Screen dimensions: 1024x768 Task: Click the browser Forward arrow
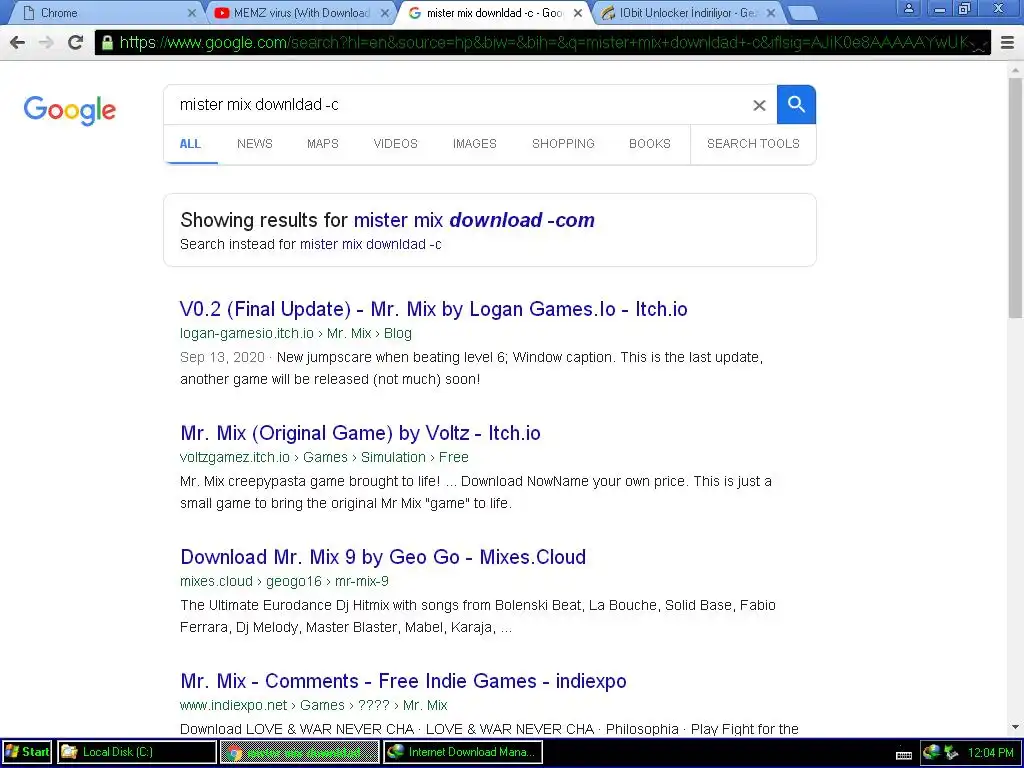click(x=46, y=43)
